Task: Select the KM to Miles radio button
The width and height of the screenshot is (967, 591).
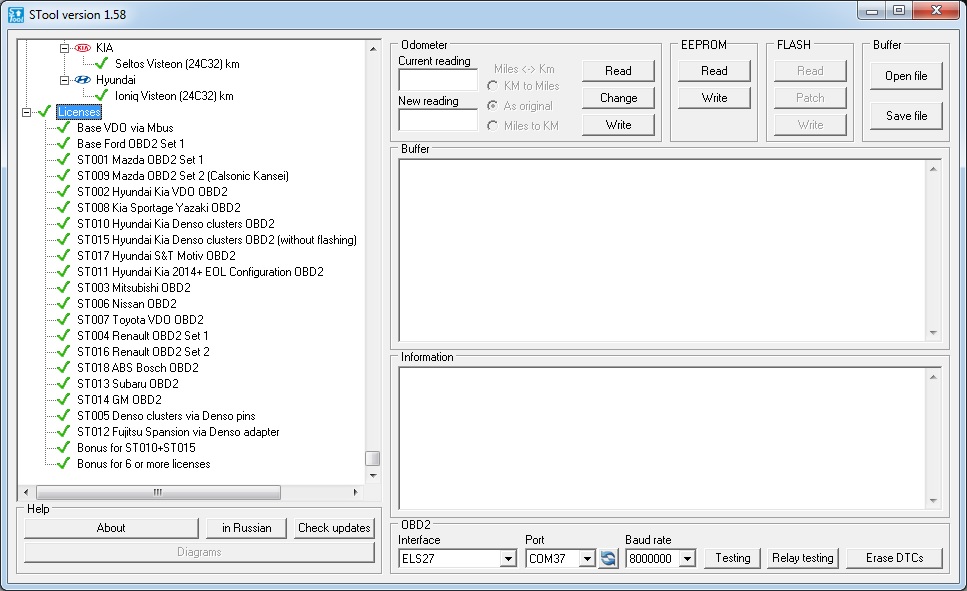Action: pyautogui.click(x=492, y=86)
